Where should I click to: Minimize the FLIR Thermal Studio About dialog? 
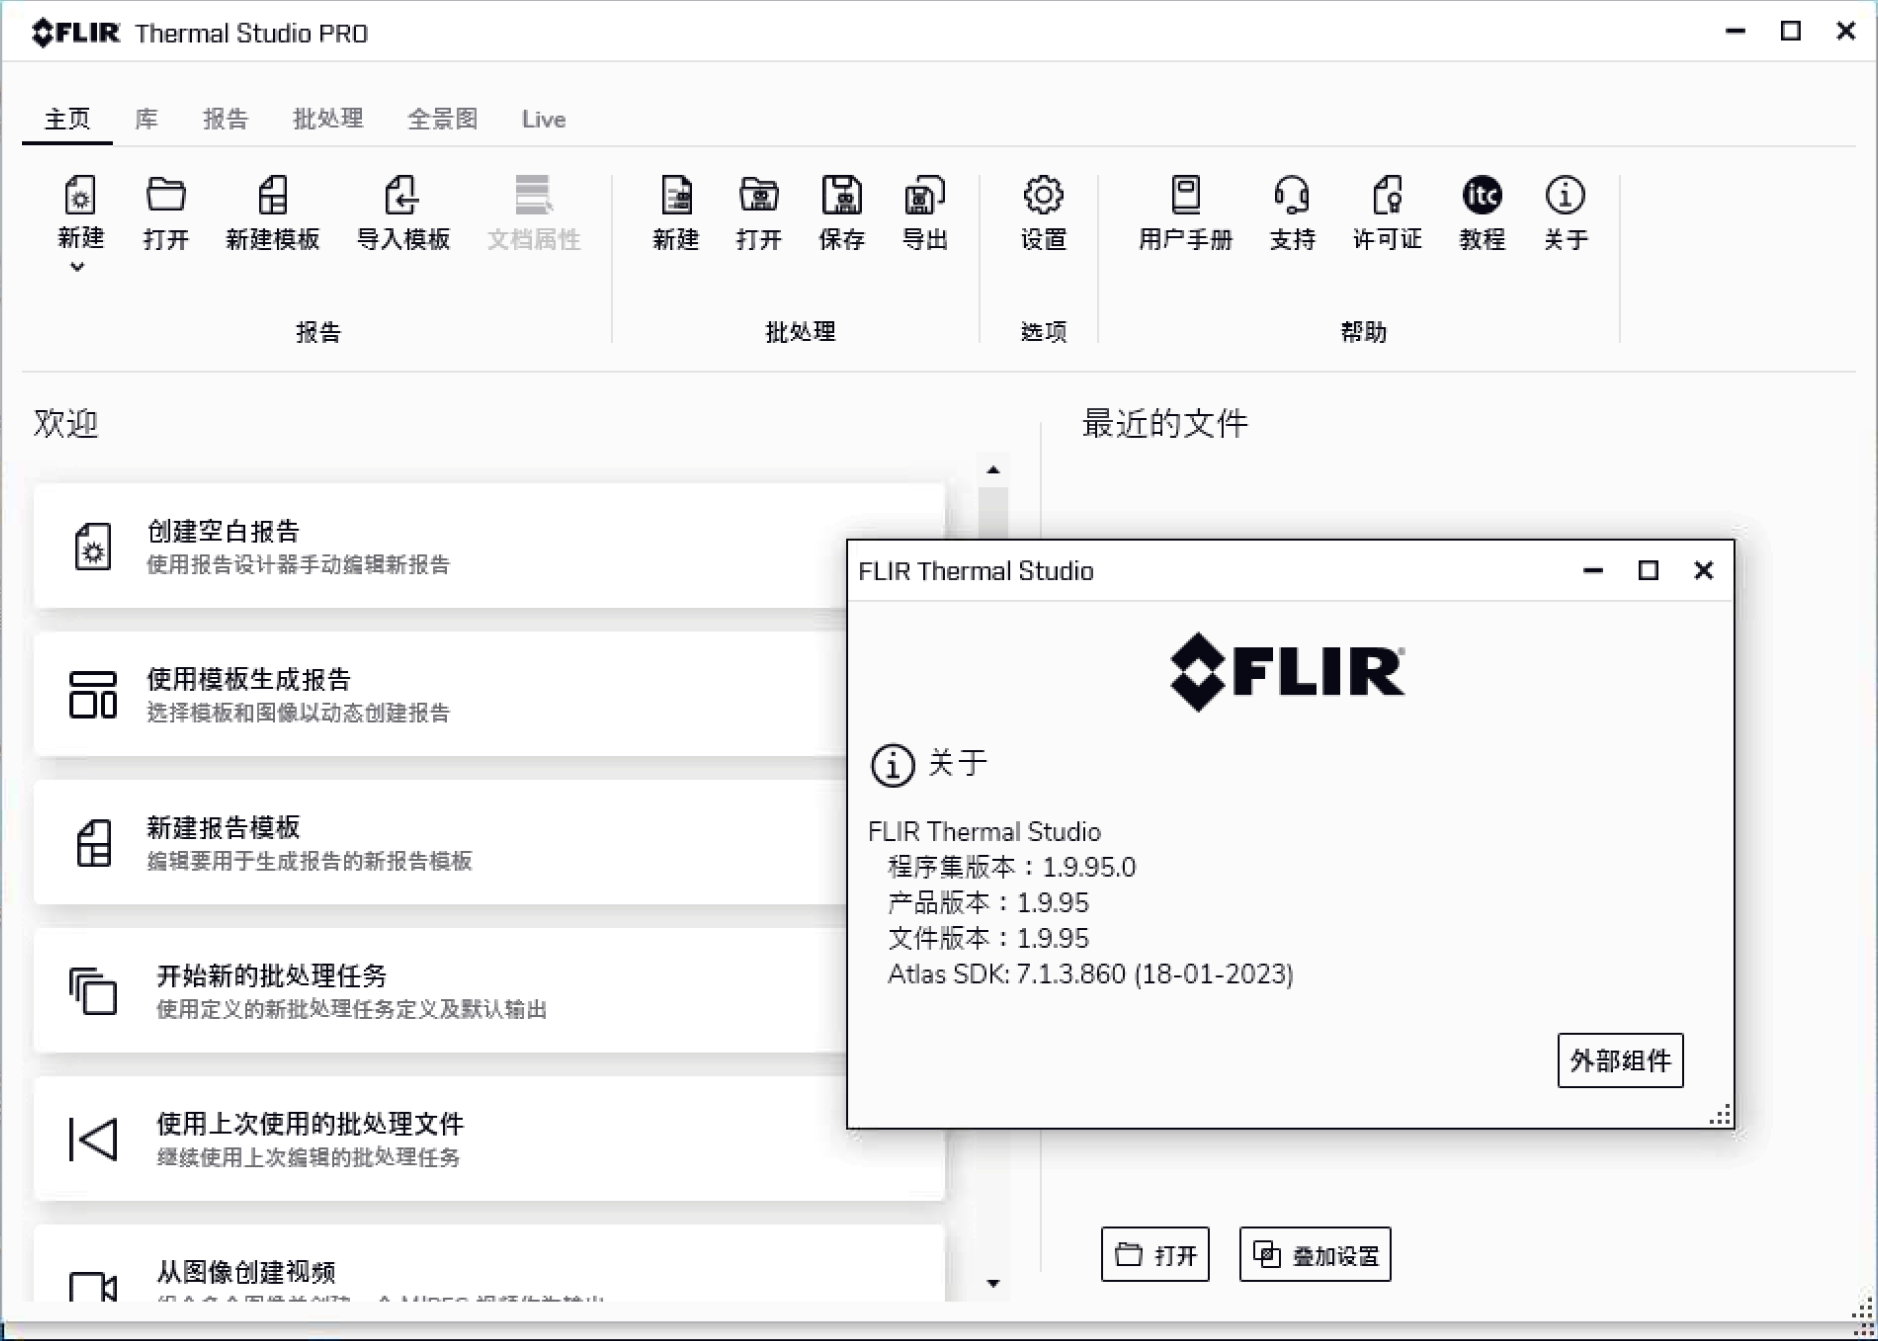click(x=1593, y=570)
